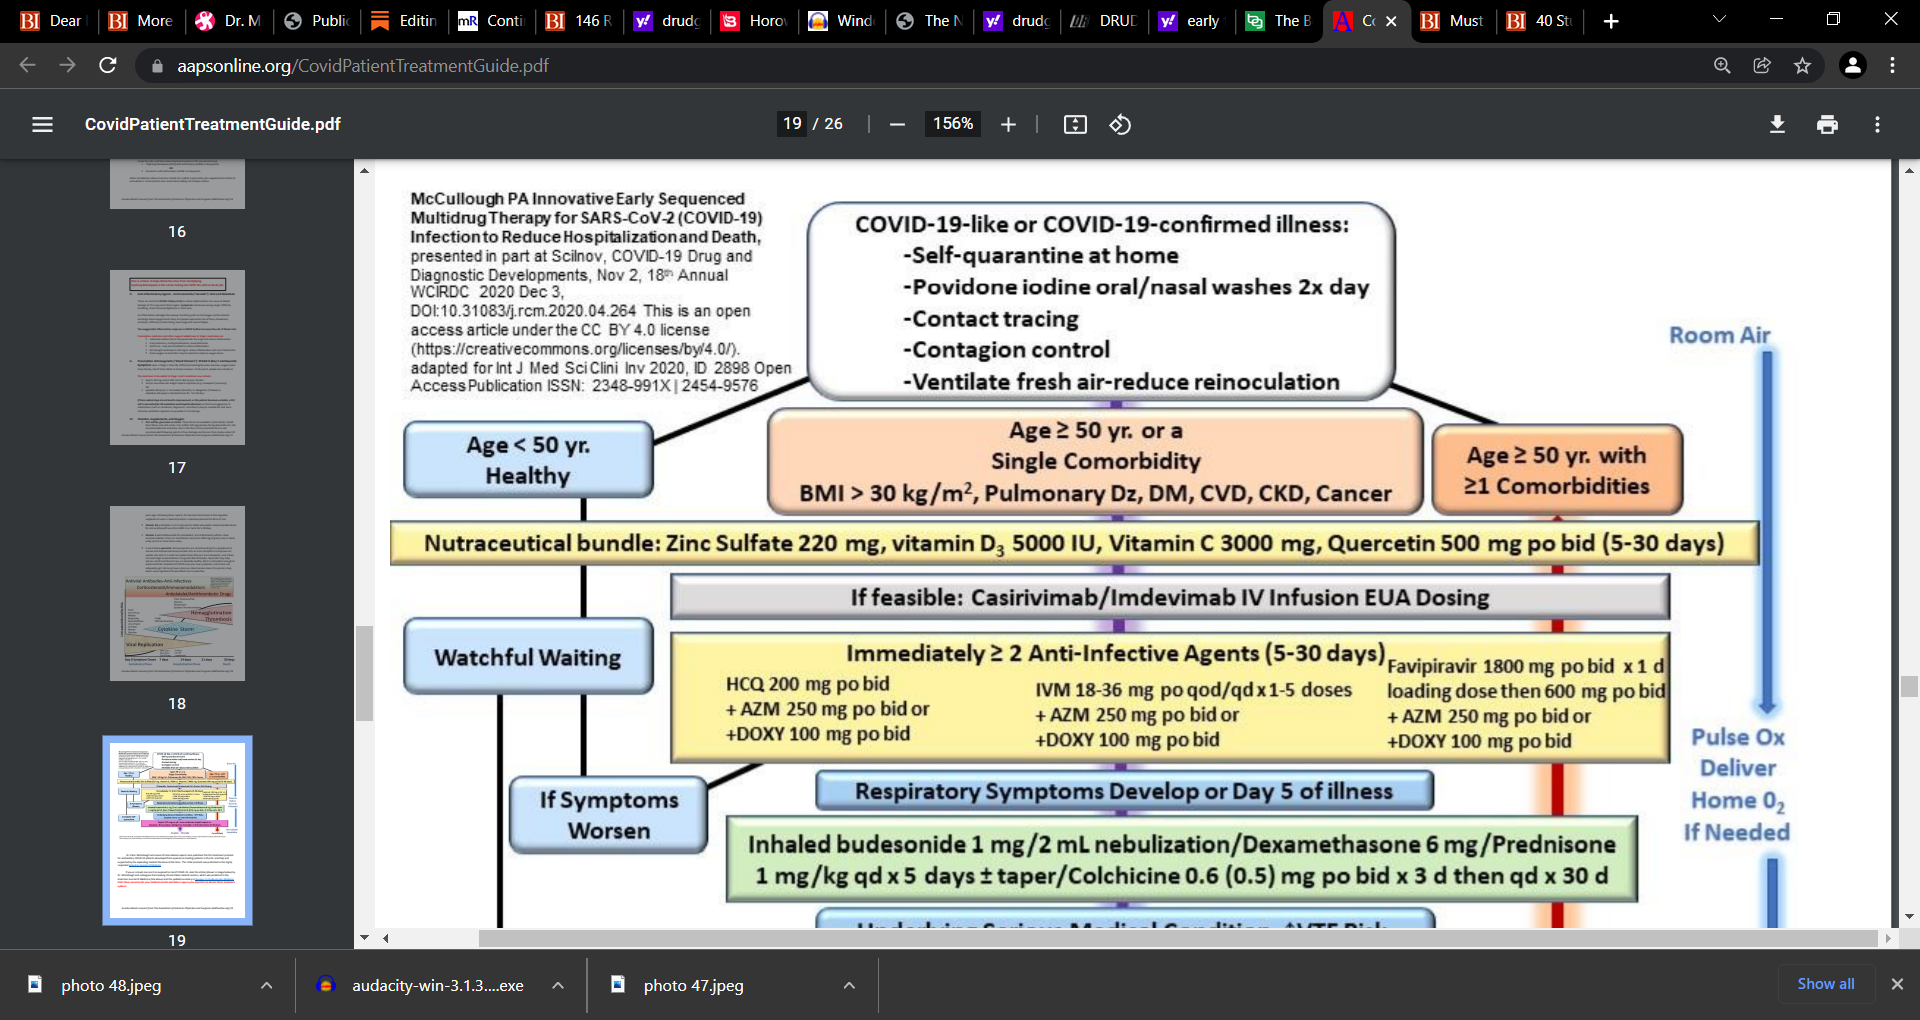Rotate the PDF counterclockwise
Viewport: 1920px width, 1020px height.
point(1120,124)
